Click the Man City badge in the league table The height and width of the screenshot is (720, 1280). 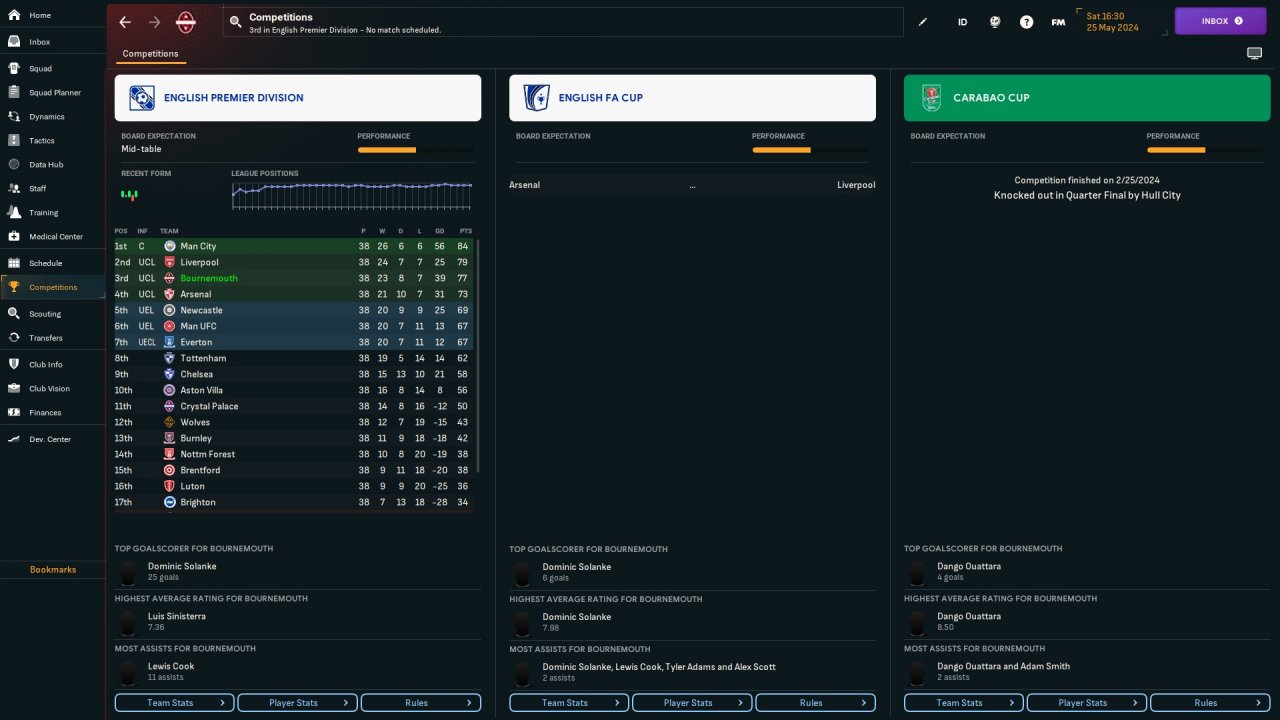click(170, 246)
